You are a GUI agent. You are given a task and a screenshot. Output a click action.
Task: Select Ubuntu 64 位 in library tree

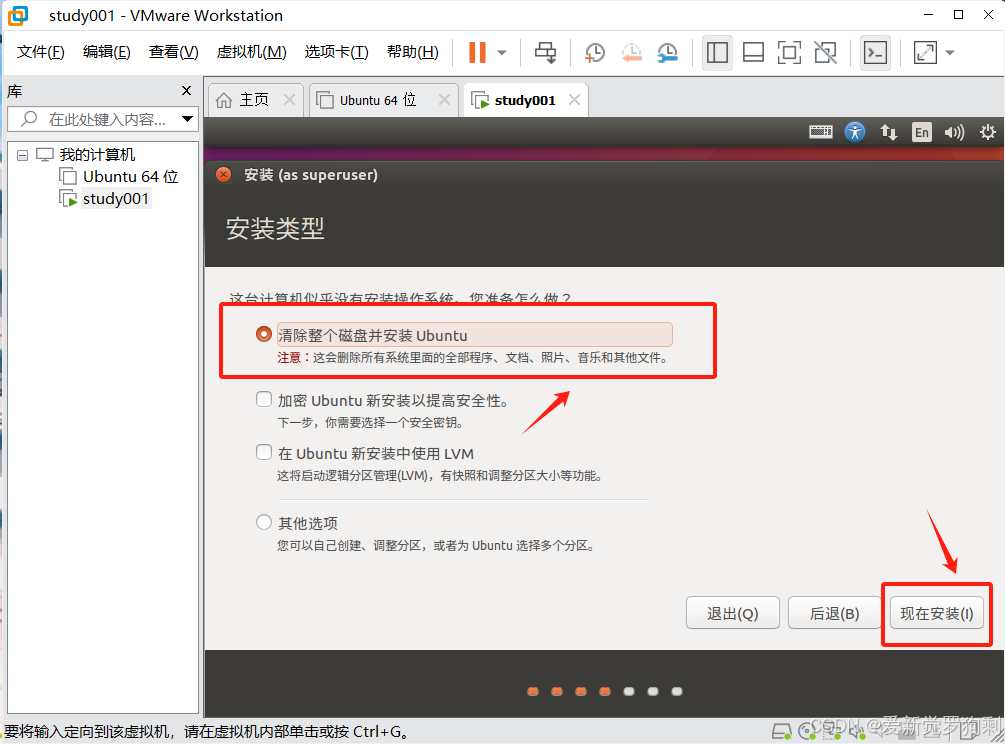pos(131,177)
